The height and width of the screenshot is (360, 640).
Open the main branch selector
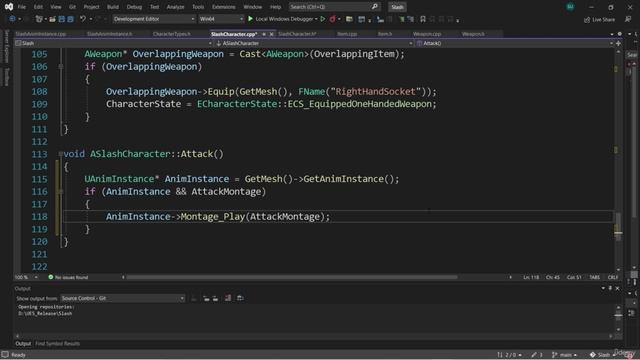(x=564, y=355)
